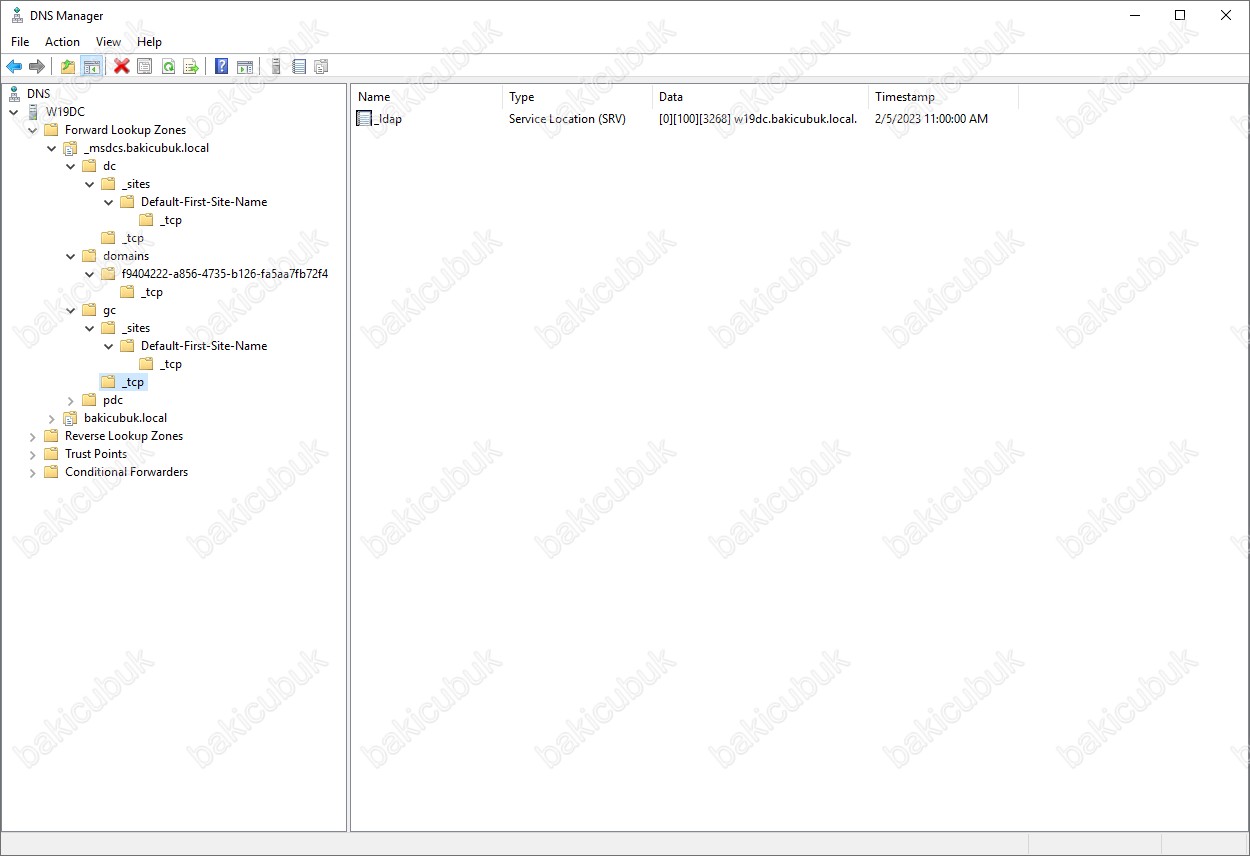
Task: Click the _ldap record icon
Action: (x=364, y=119)
